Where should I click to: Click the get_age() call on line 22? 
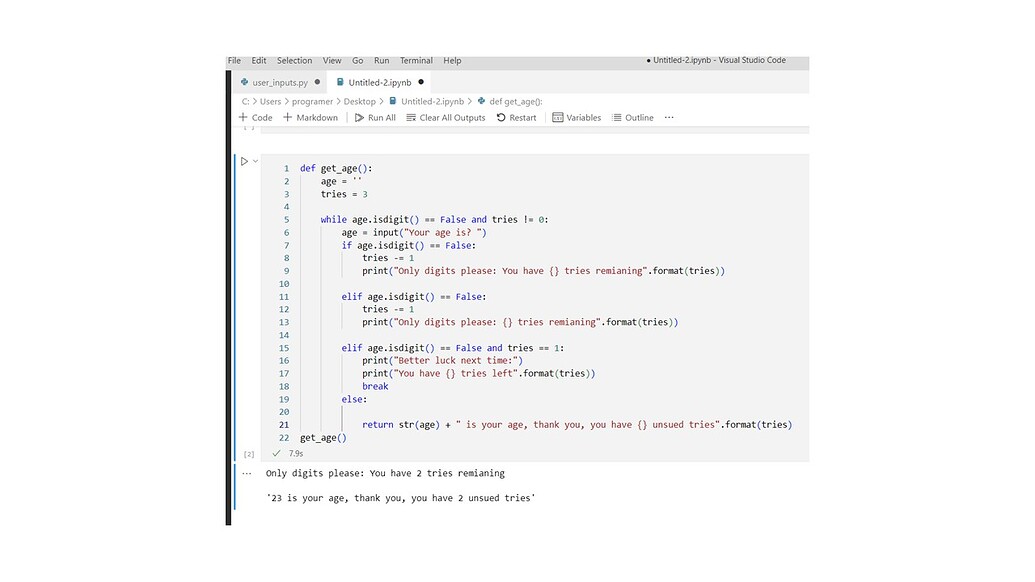(323, 437)
